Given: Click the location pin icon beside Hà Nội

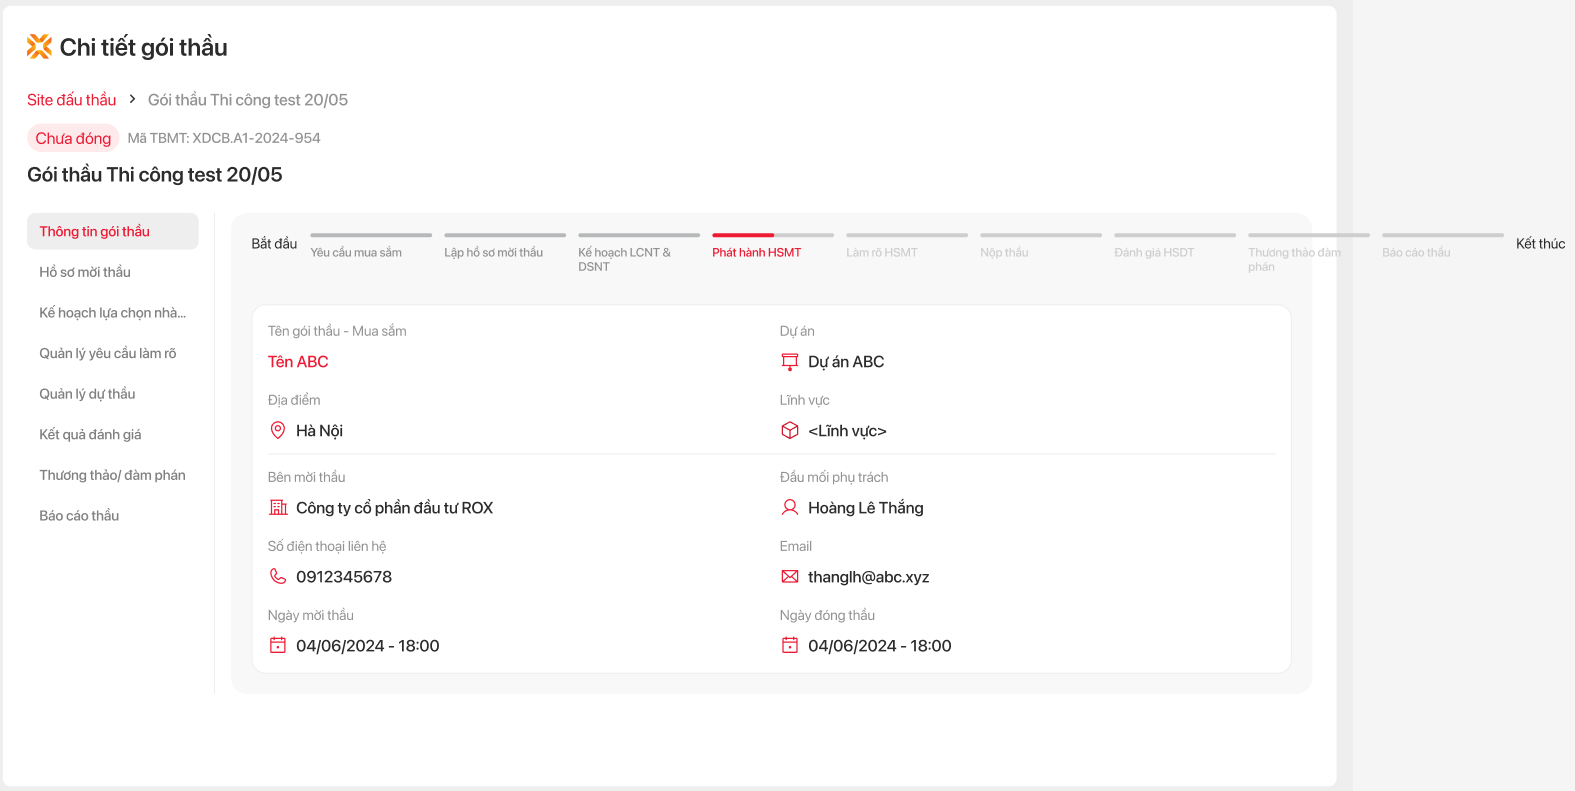Looking at the screenshot, I should click(x=278, y=431).
